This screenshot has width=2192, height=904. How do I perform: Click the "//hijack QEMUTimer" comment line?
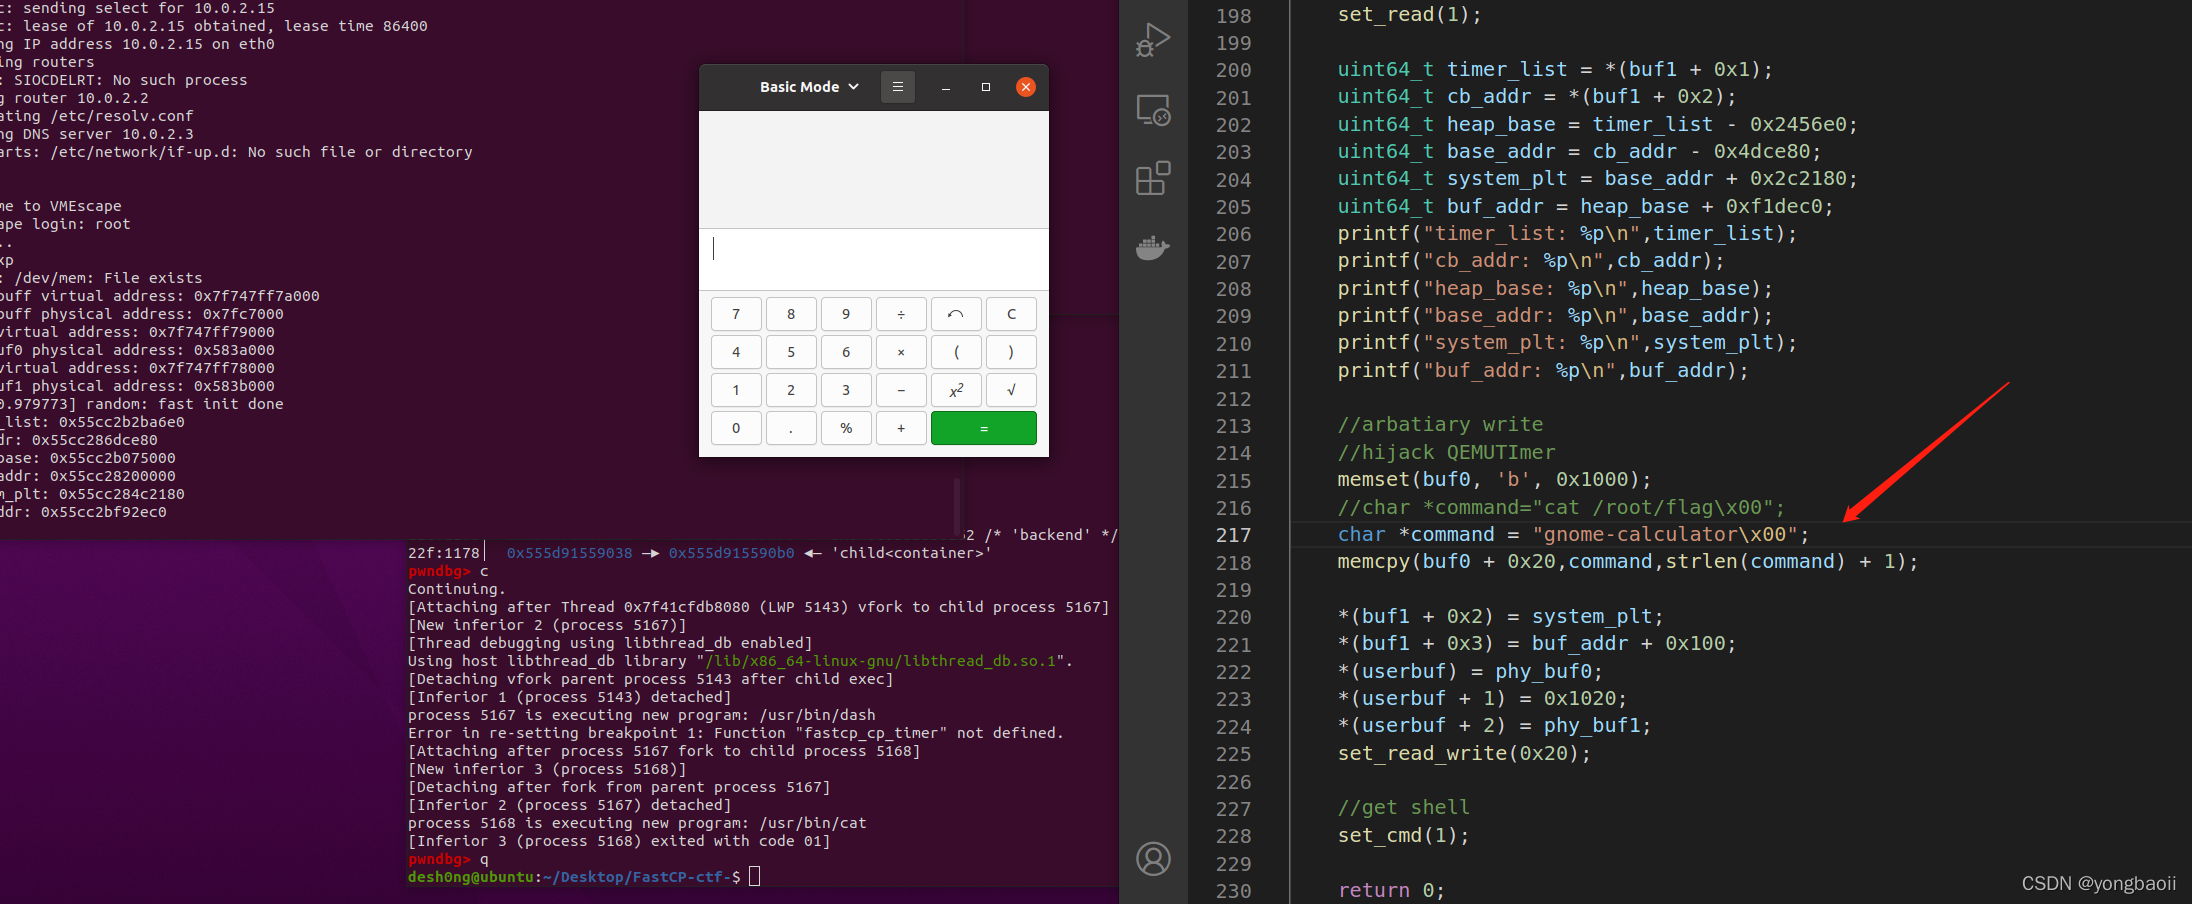[1446, 452]
